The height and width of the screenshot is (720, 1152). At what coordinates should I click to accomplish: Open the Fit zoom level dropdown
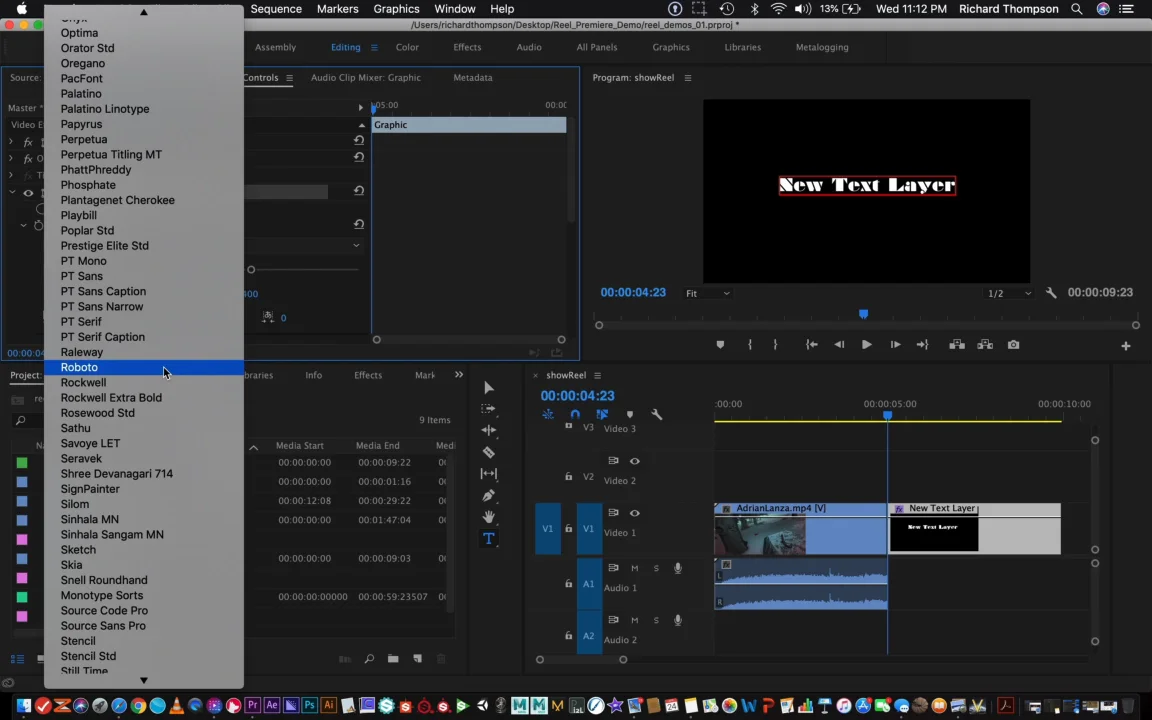(x=708, y=294)
